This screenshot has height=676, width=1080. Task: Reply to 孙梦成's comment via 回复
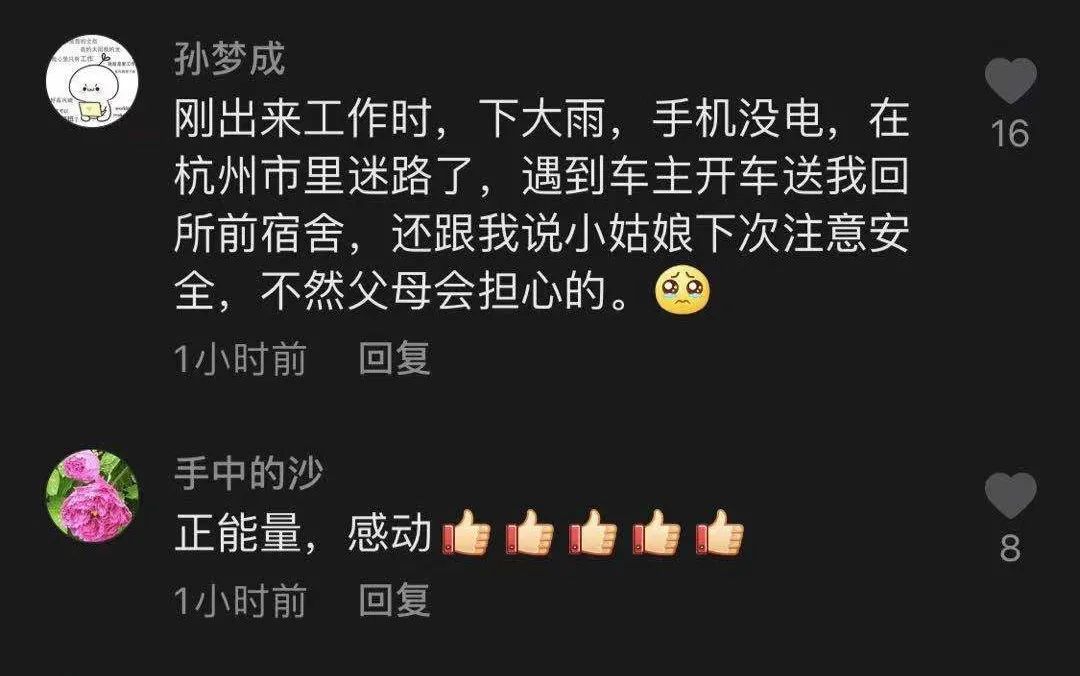(x=395, y=358)
